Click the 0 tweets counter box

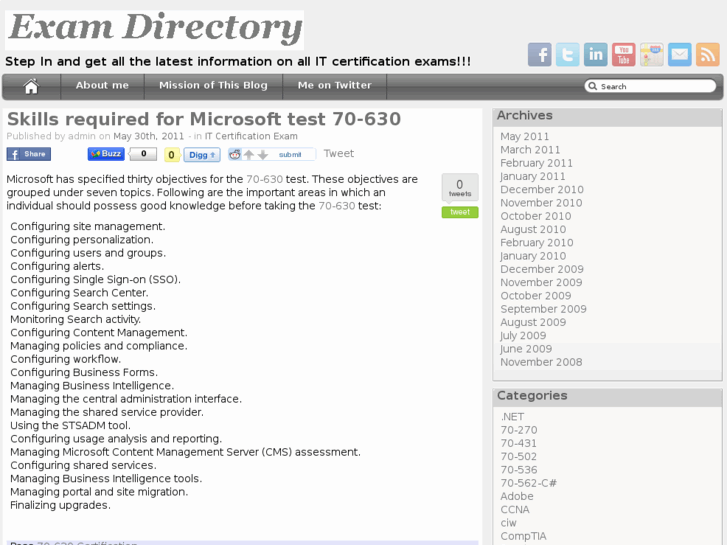click(x=460, y=187)
